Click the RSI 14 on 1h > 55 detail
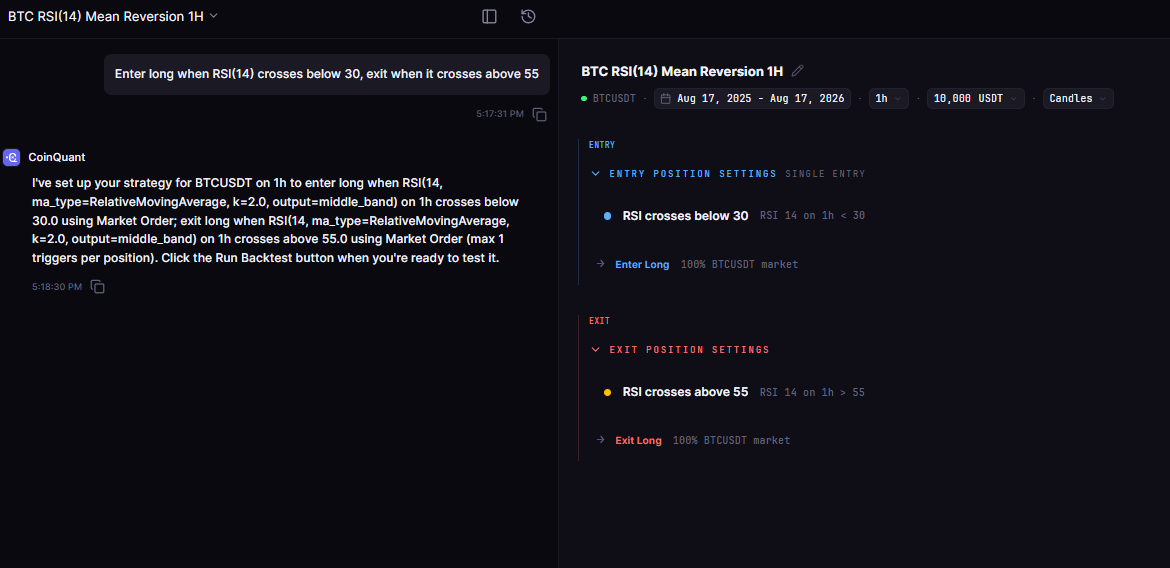The image size is (1170, 568). pos(813,392)
